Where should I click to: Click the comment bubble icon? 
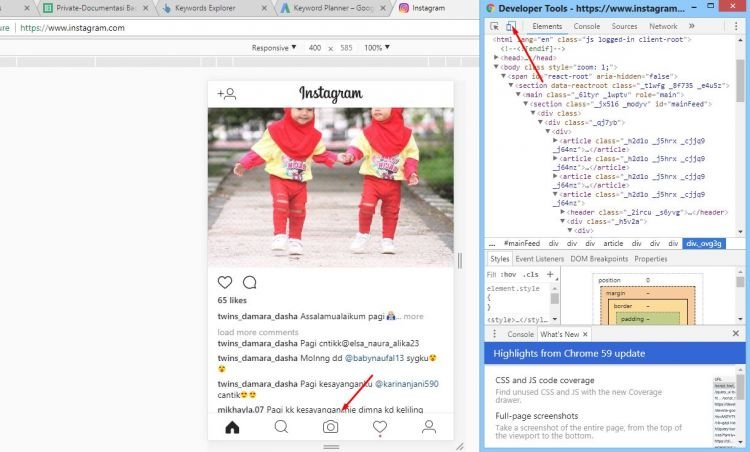click(x=250, y=282)
